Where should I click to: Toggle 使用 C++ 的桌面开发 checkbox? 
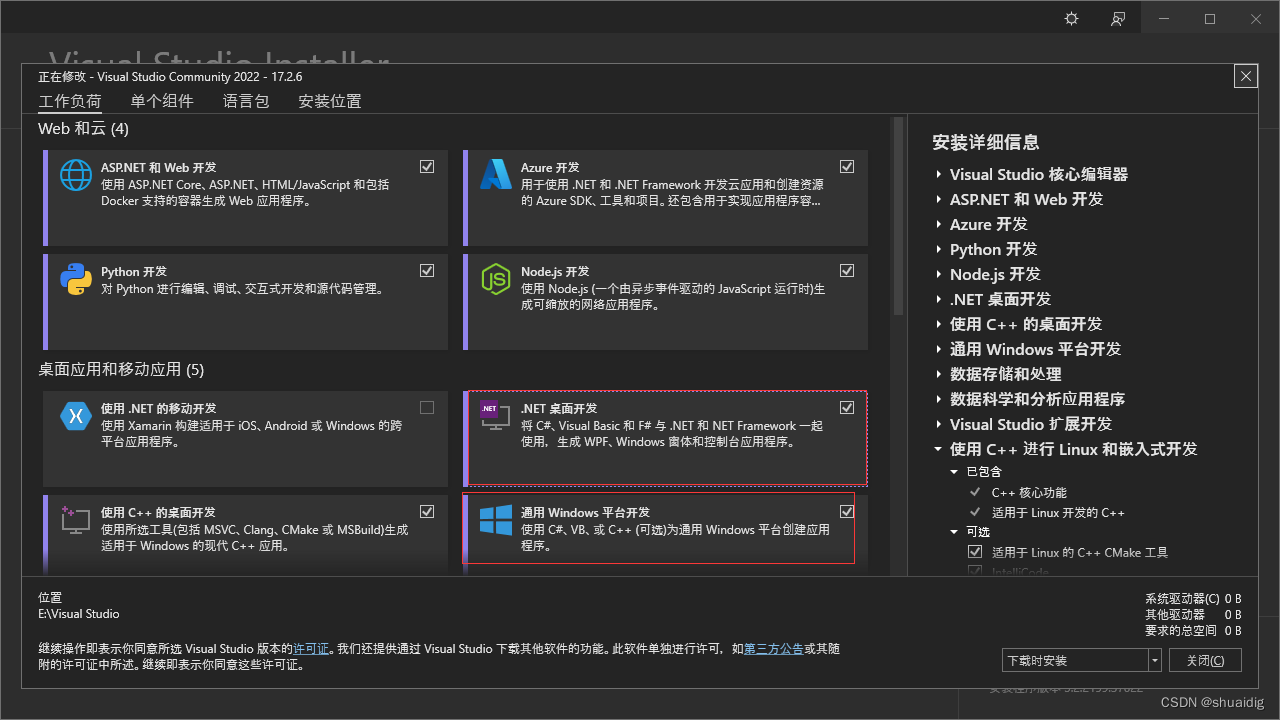point(427,511)
